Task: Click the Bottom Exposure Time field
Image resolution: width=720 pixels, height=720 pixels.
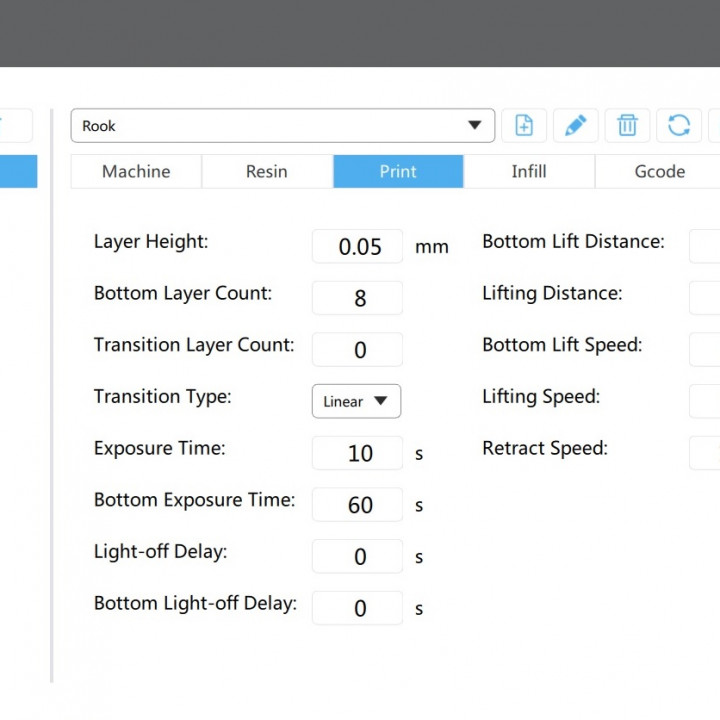Action: [358, 505]
